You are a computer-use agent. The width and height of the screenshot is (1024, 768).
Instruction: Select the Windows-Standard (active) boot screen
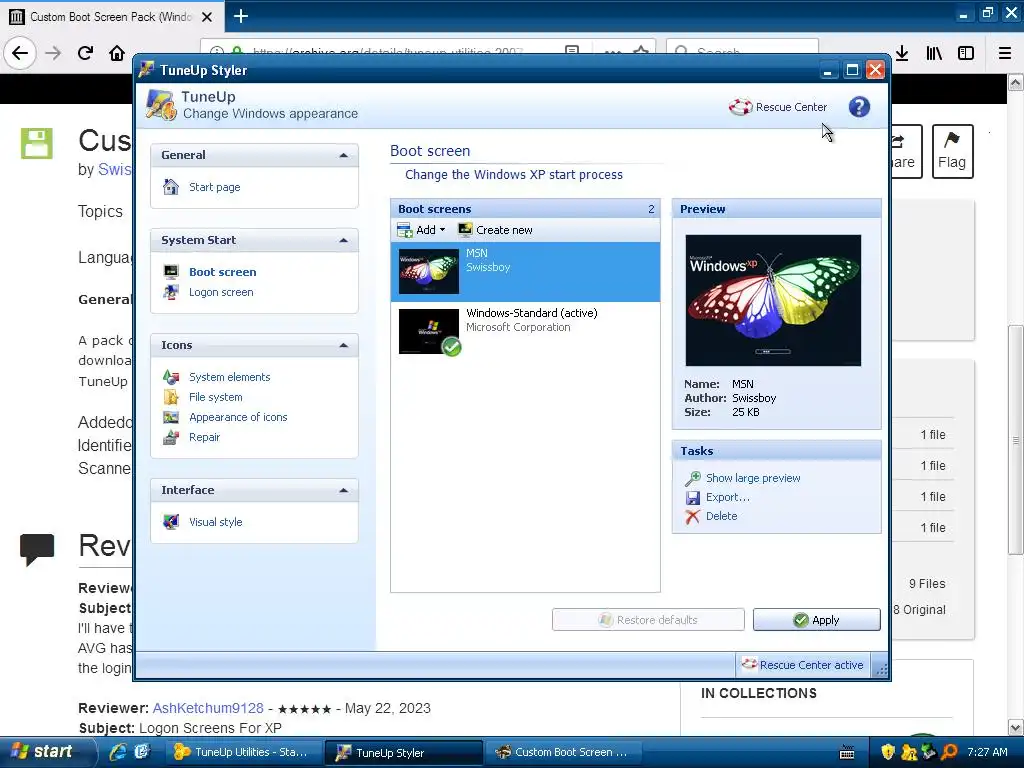(x=525, y=332)
